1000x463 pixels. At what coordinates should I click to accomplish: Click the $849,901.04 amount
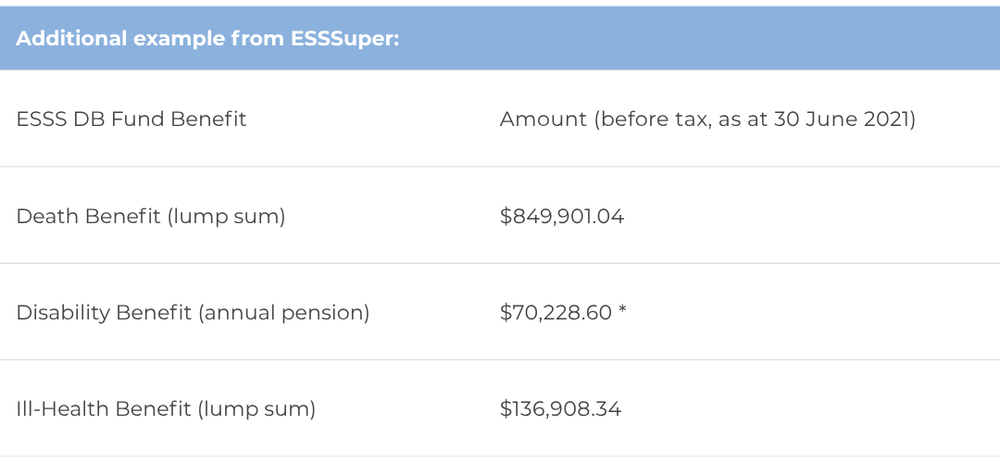tap(561, 216)
